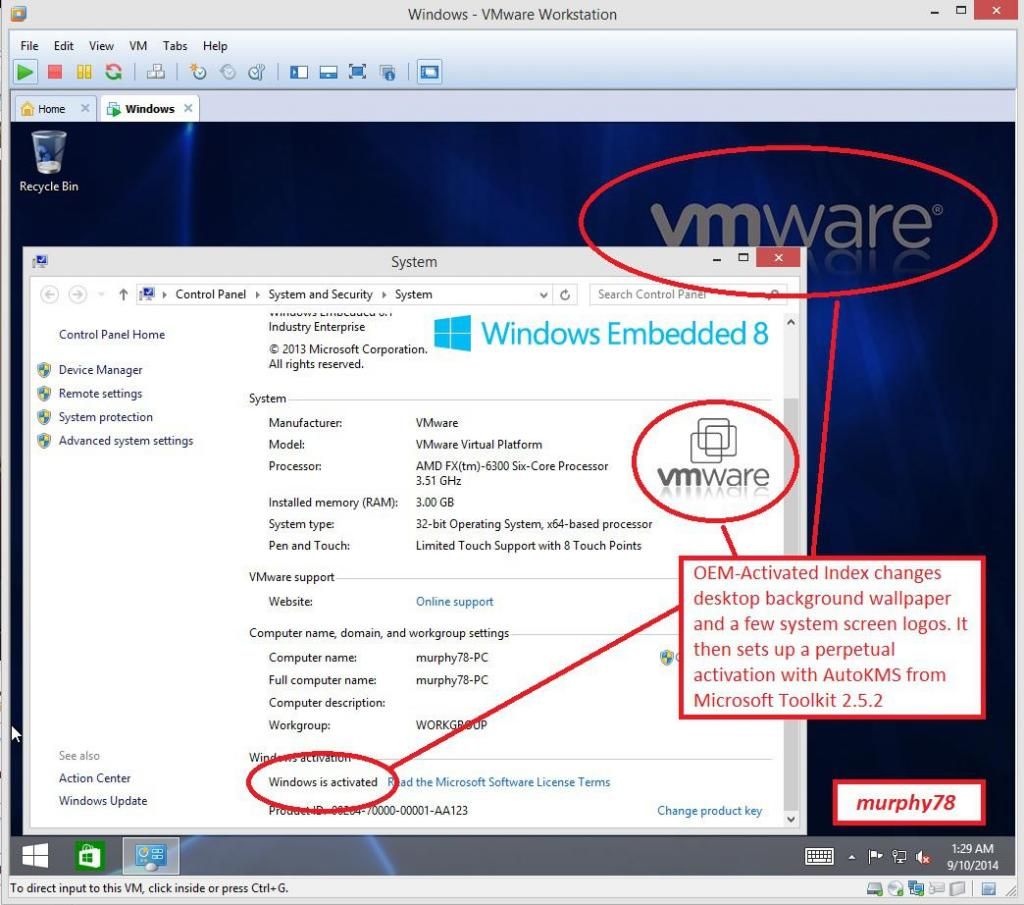Open the Help menu
This screenshot has width=1024, height=905.
(x=215, y=46)
